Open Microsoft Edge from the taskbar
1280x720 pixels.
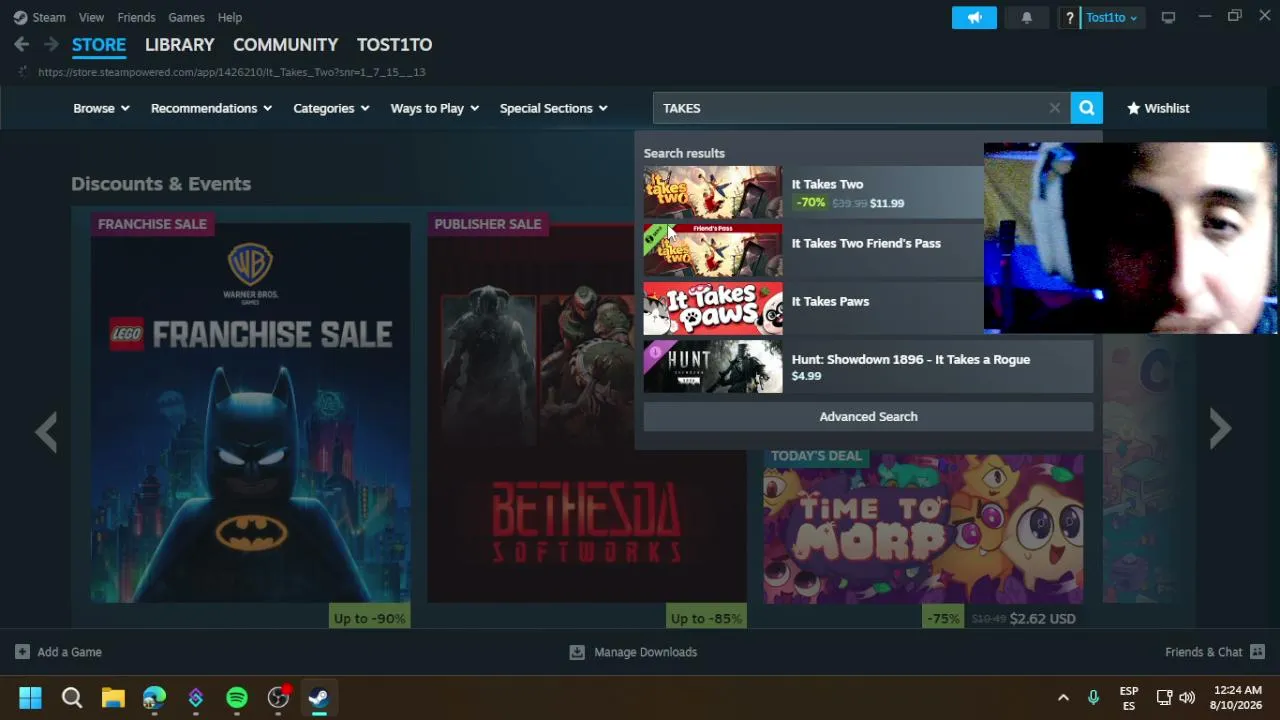tap(154, 698)
